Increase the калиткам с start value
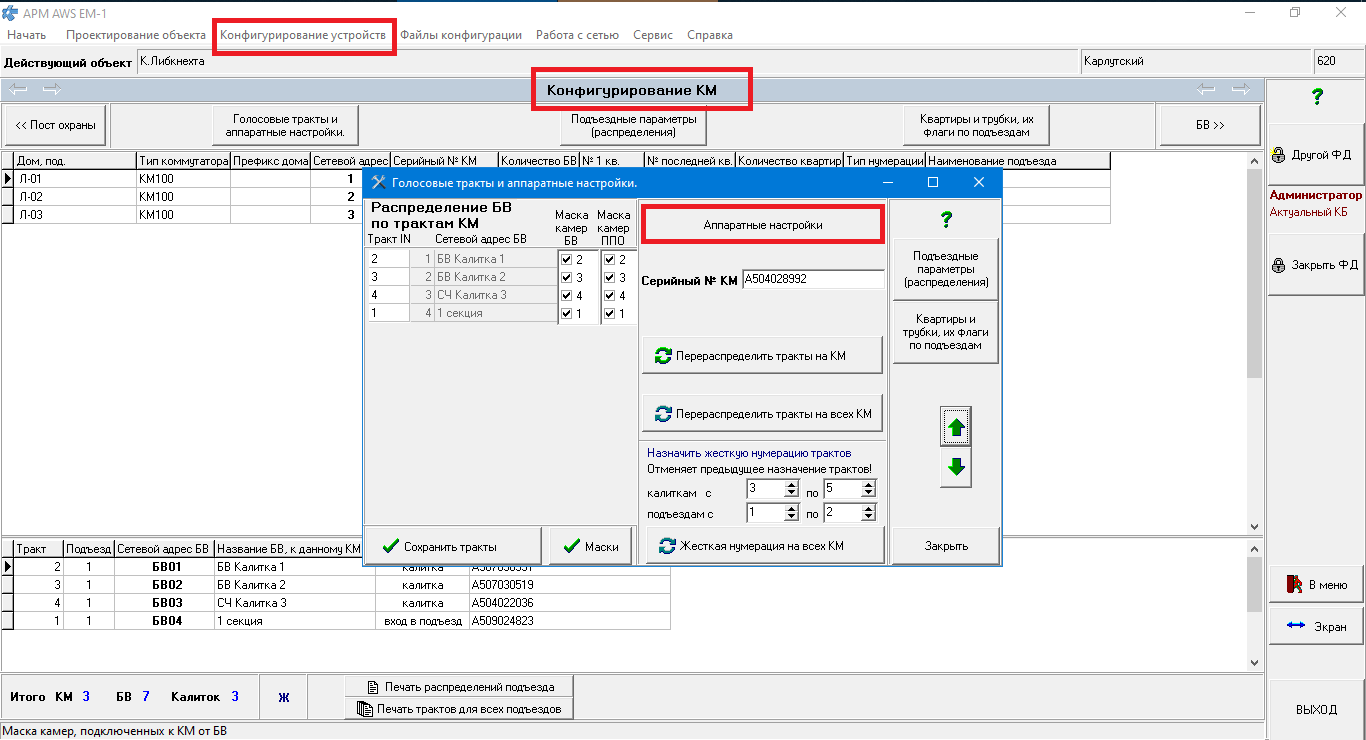Viewport: 1366px width, 740px height. coord(792,485)
